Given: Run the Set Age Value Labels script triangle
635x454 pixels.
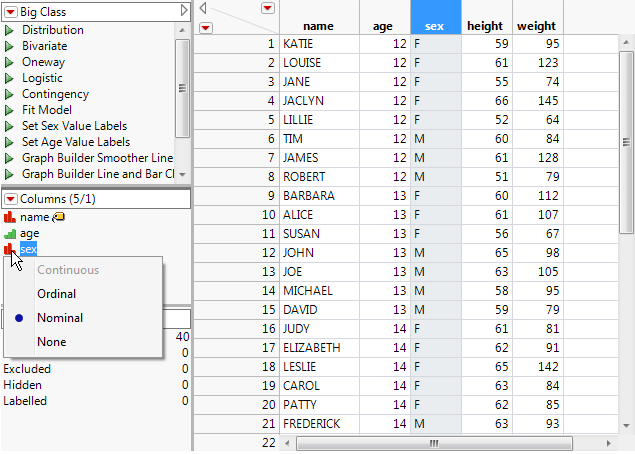Looking at the screenshot, I should pyautogui.click(x=9, y=142).
